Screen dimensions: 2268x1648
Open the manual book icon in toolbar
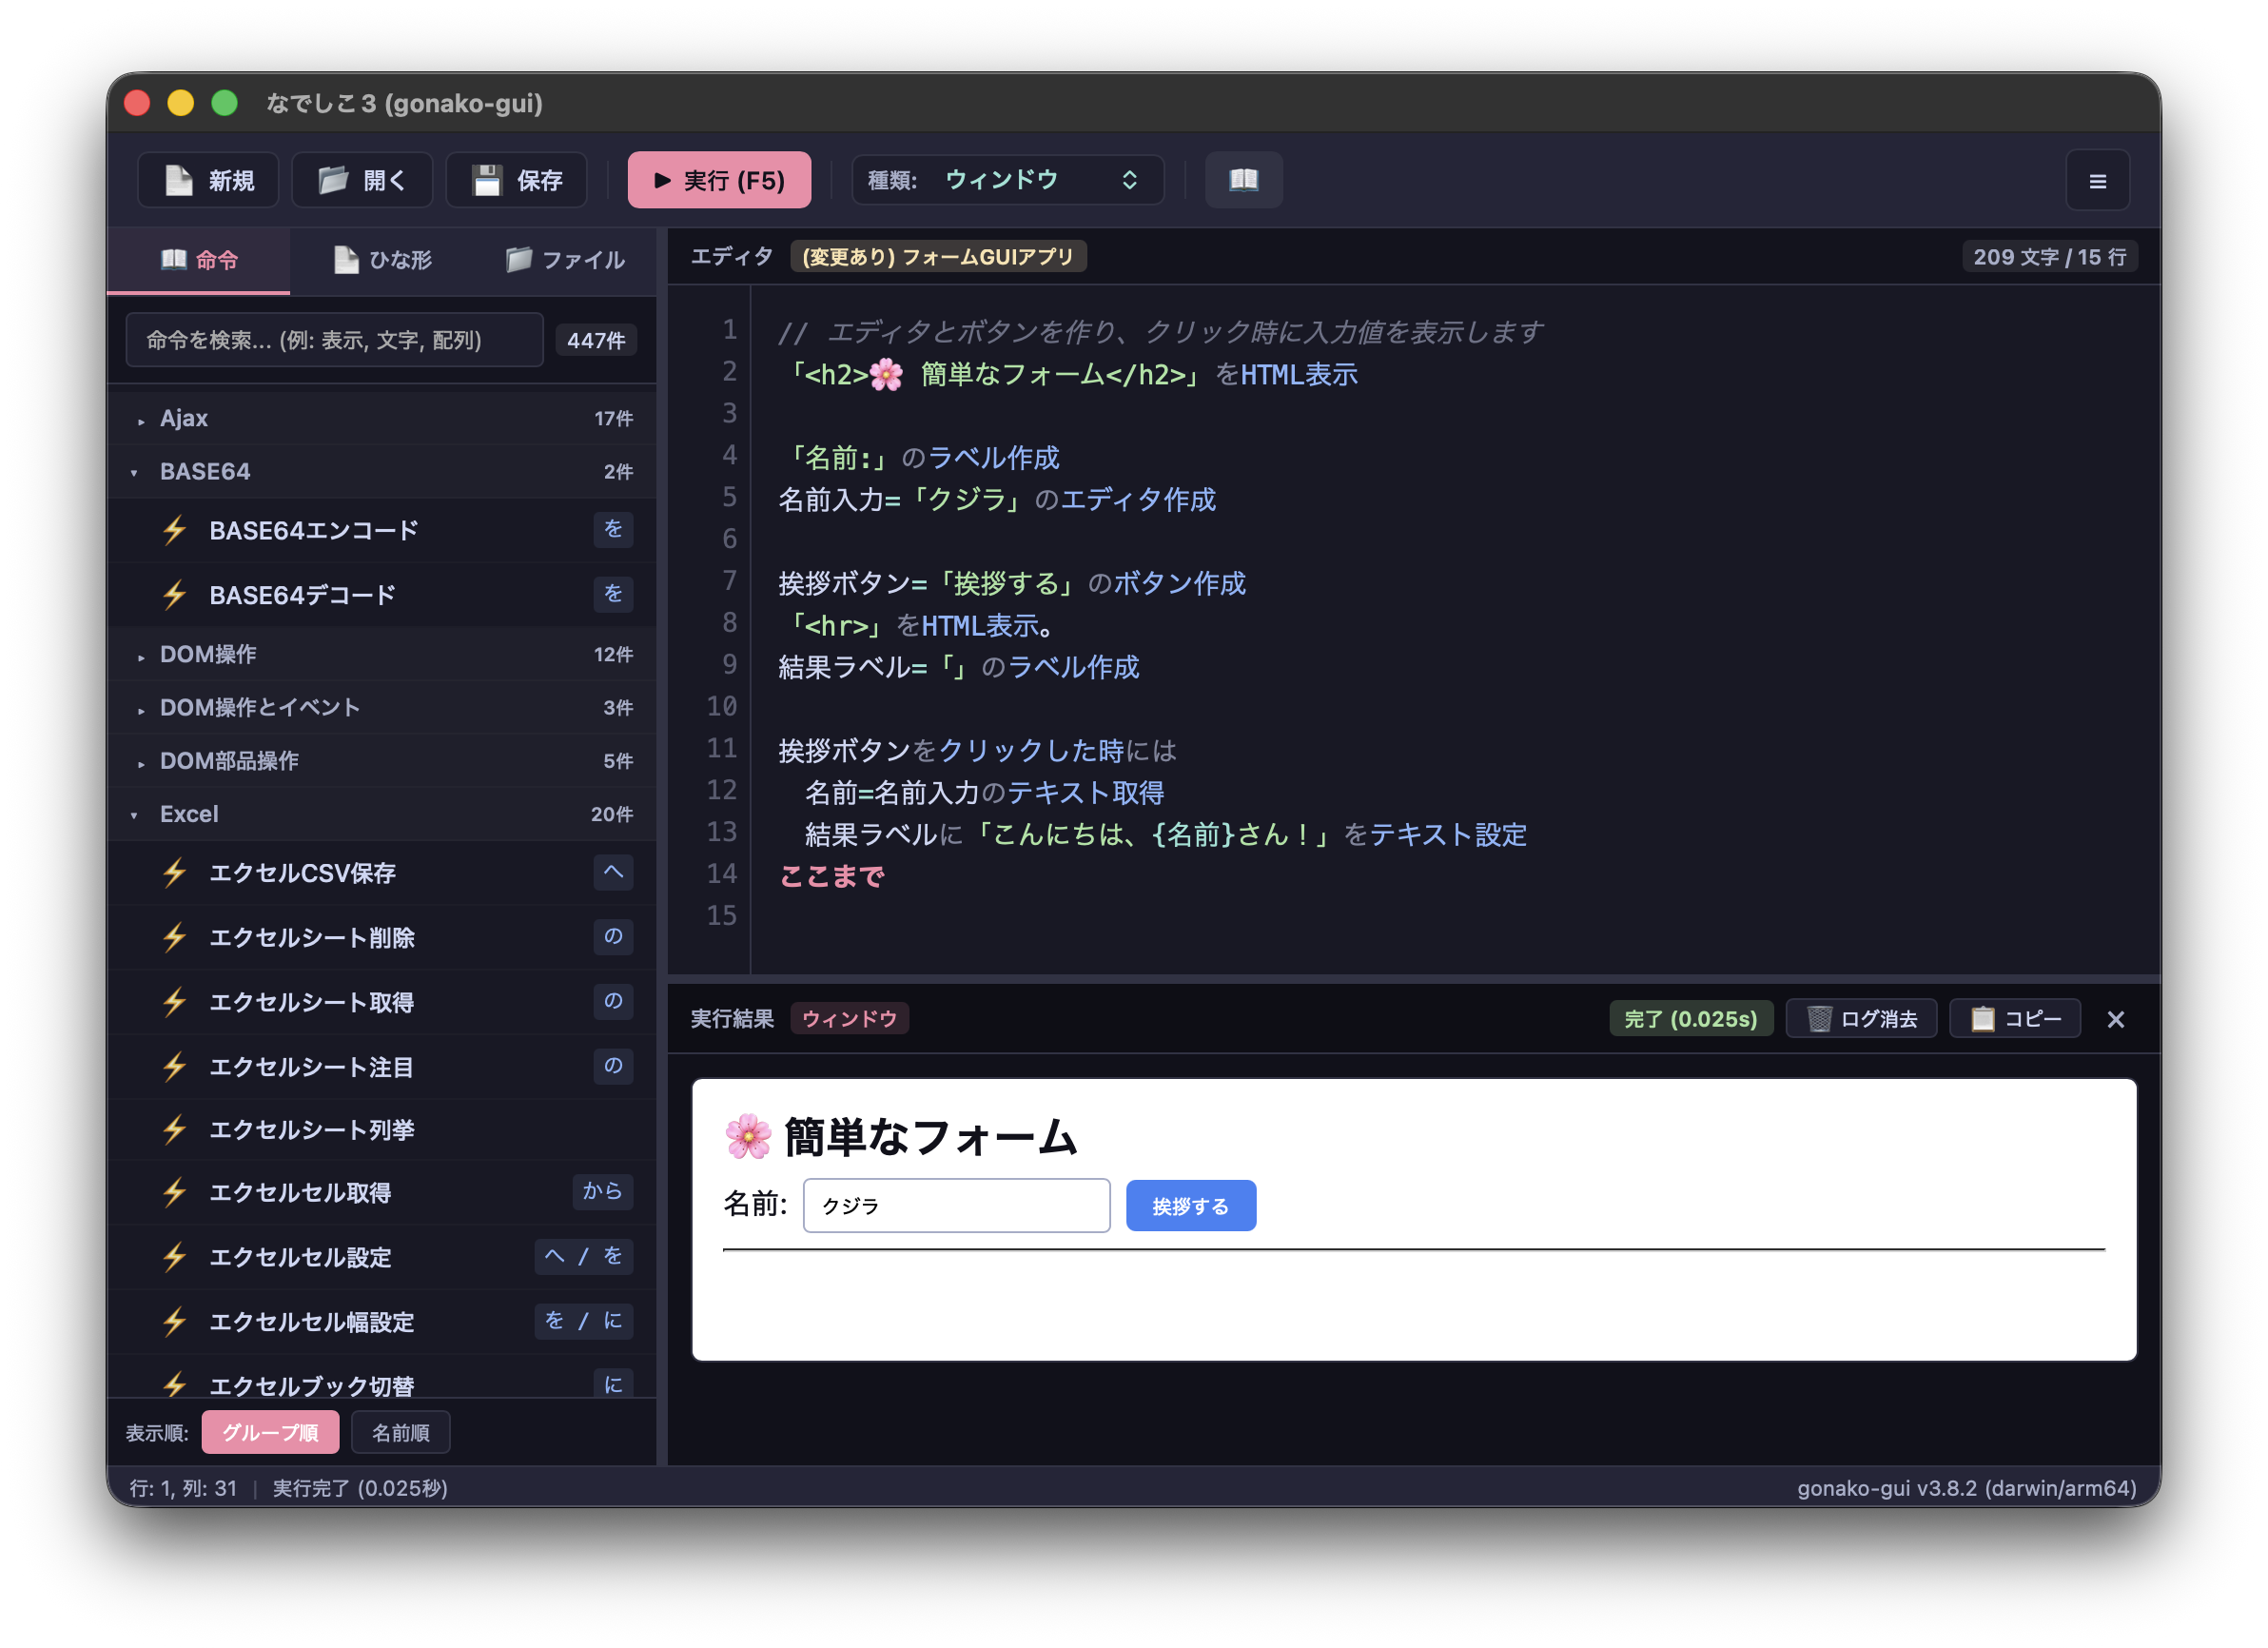(x=1243, y=180)
